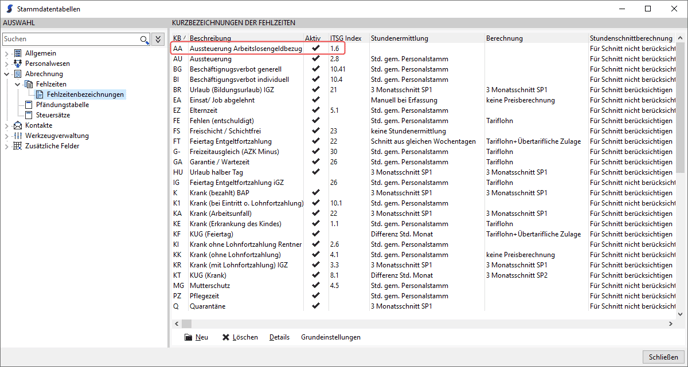Toggle Aktiv checkmark for KF KUG (Feiertag)
The height and width of the screenshot is (367, 688).
315,234
